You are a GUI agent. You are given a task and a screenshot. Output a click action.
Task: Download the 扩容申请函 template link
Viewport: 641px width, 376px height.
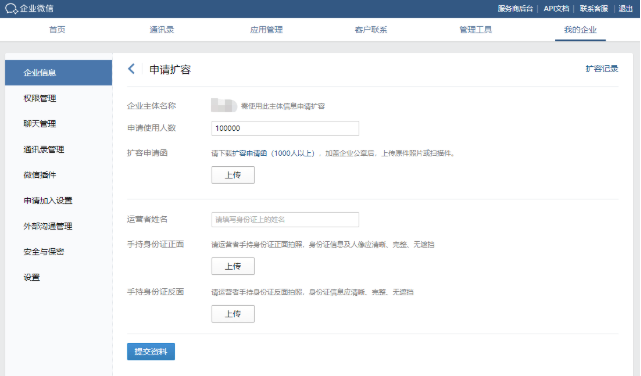tap(250, 153)
